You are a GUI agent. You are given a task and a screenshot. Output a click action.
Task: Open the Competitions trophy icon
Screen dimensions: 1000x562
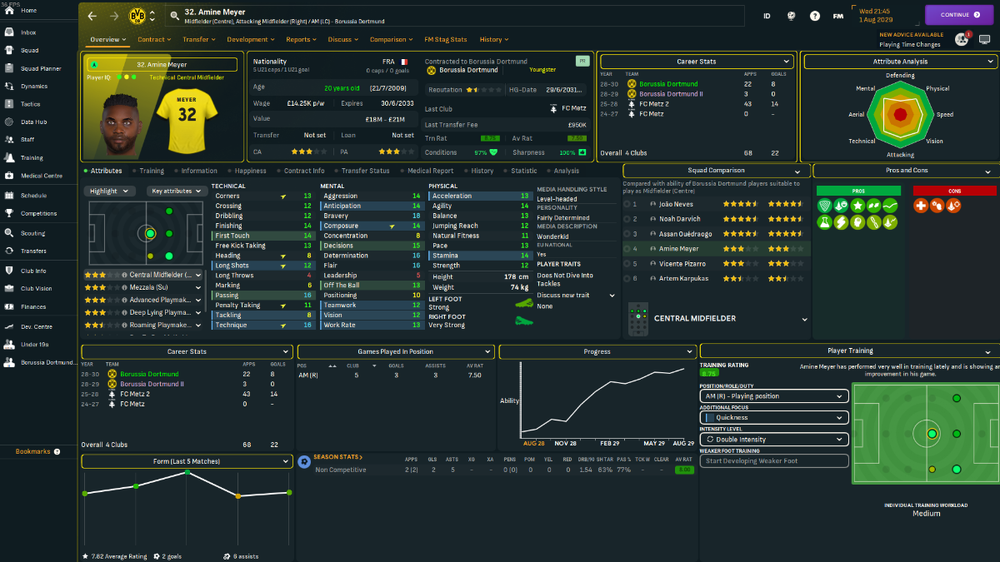[9, 213]
